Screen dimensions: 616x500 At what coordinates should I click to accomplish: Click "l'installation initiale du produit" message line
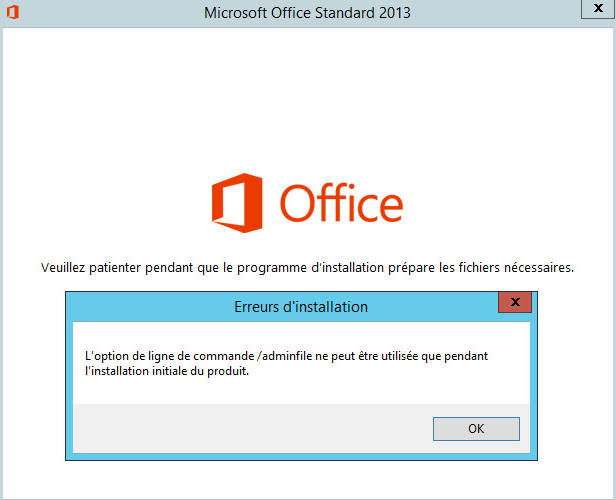(x=167, y=371)
